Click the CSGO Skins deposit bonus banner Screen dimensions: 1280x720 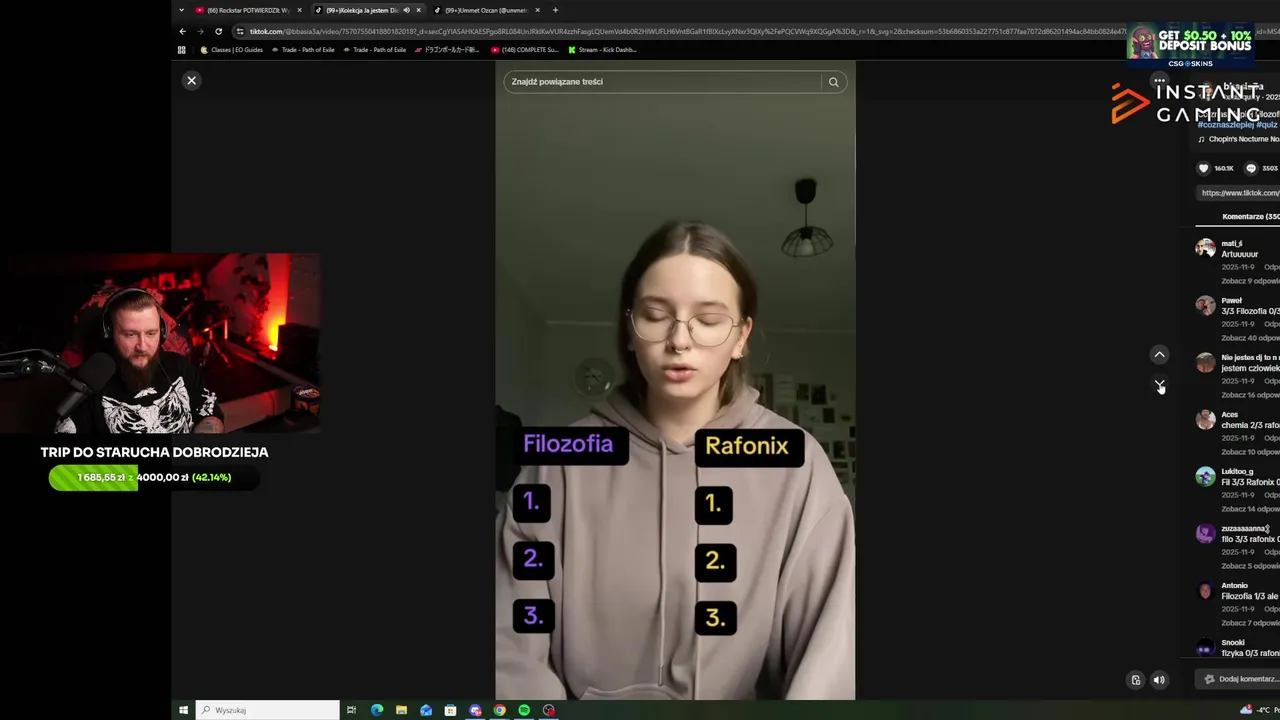tap(1190, 45)
